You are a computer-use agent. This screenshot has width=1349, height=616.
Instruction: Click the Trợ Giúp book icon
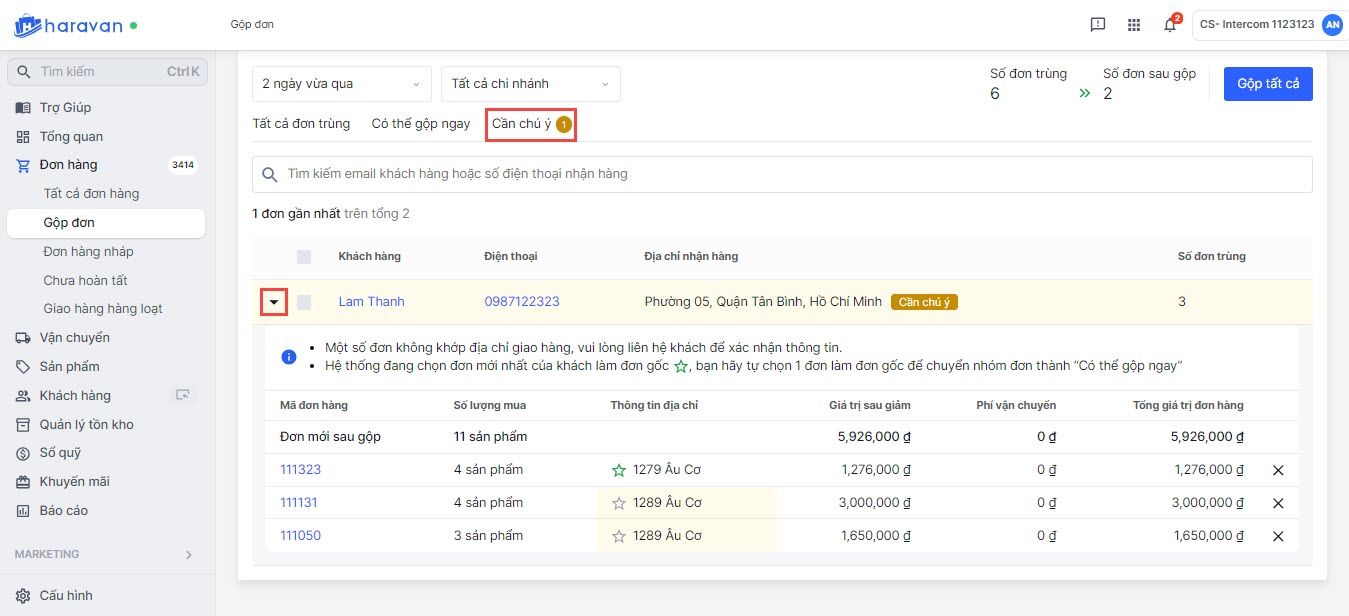[23, 108]
